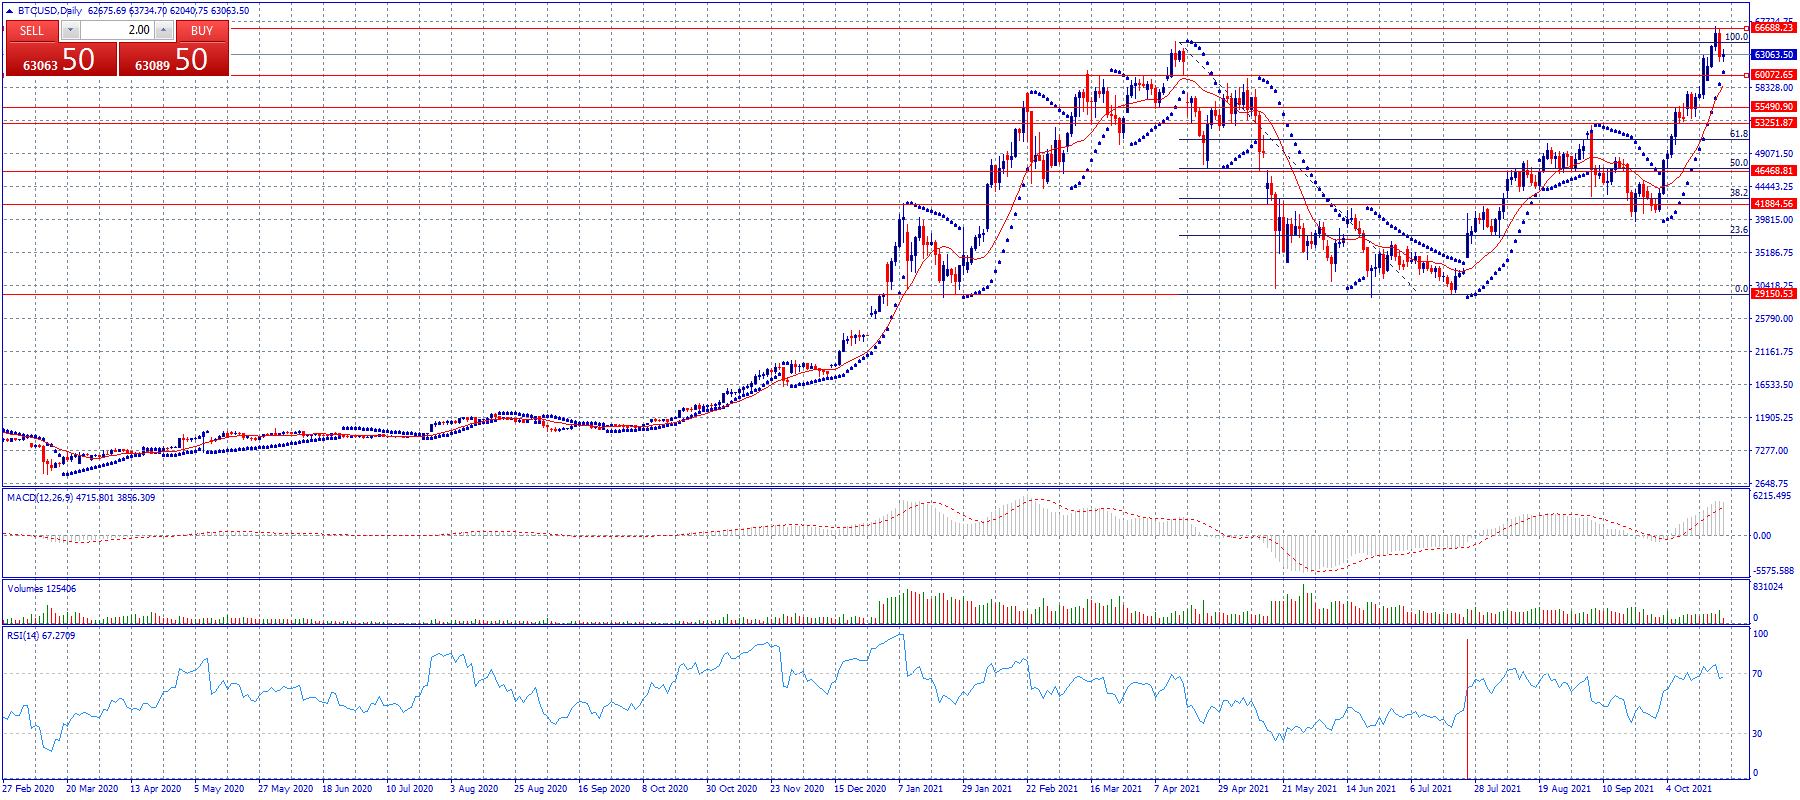The width and height of the screenshot is (1800, 800).
Task: Decrease volume with the down arrow
Action: (69, 30)
